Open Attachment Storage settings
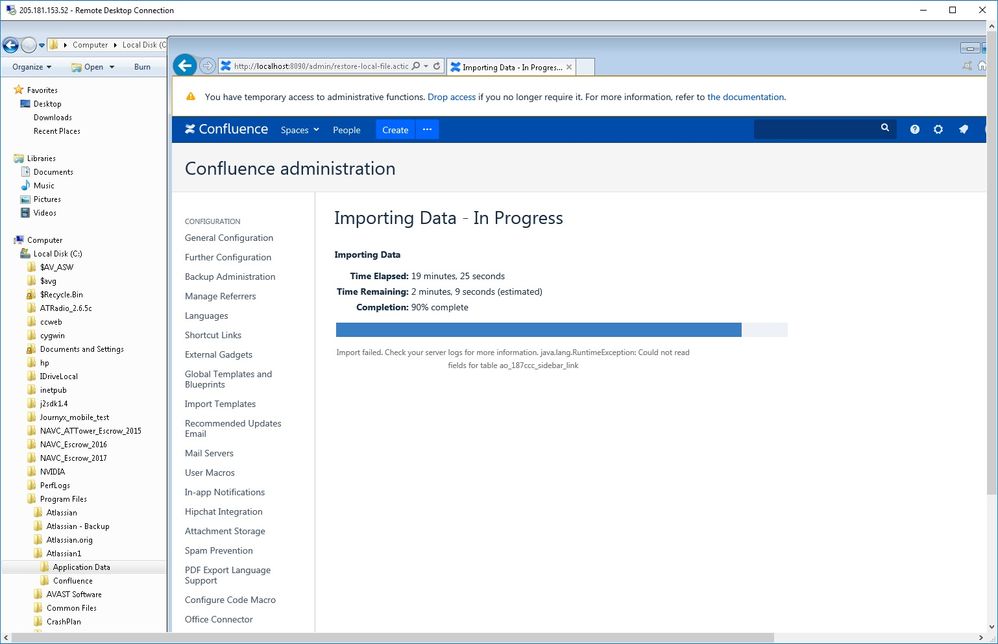The width and height of the screenshot is (998, 644). pos(225,531)
